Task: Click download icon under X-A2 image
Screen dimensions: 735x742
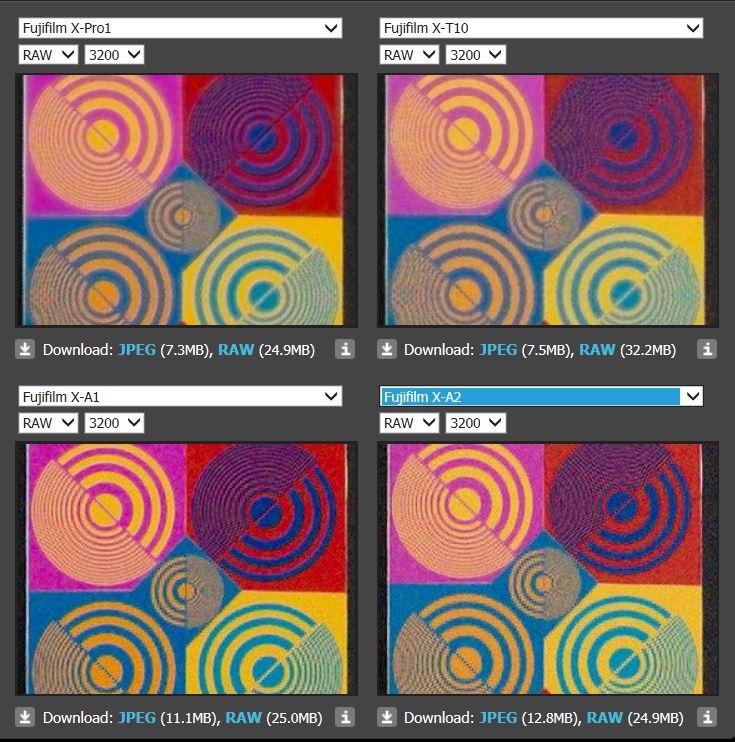Action: coord(387,717)
